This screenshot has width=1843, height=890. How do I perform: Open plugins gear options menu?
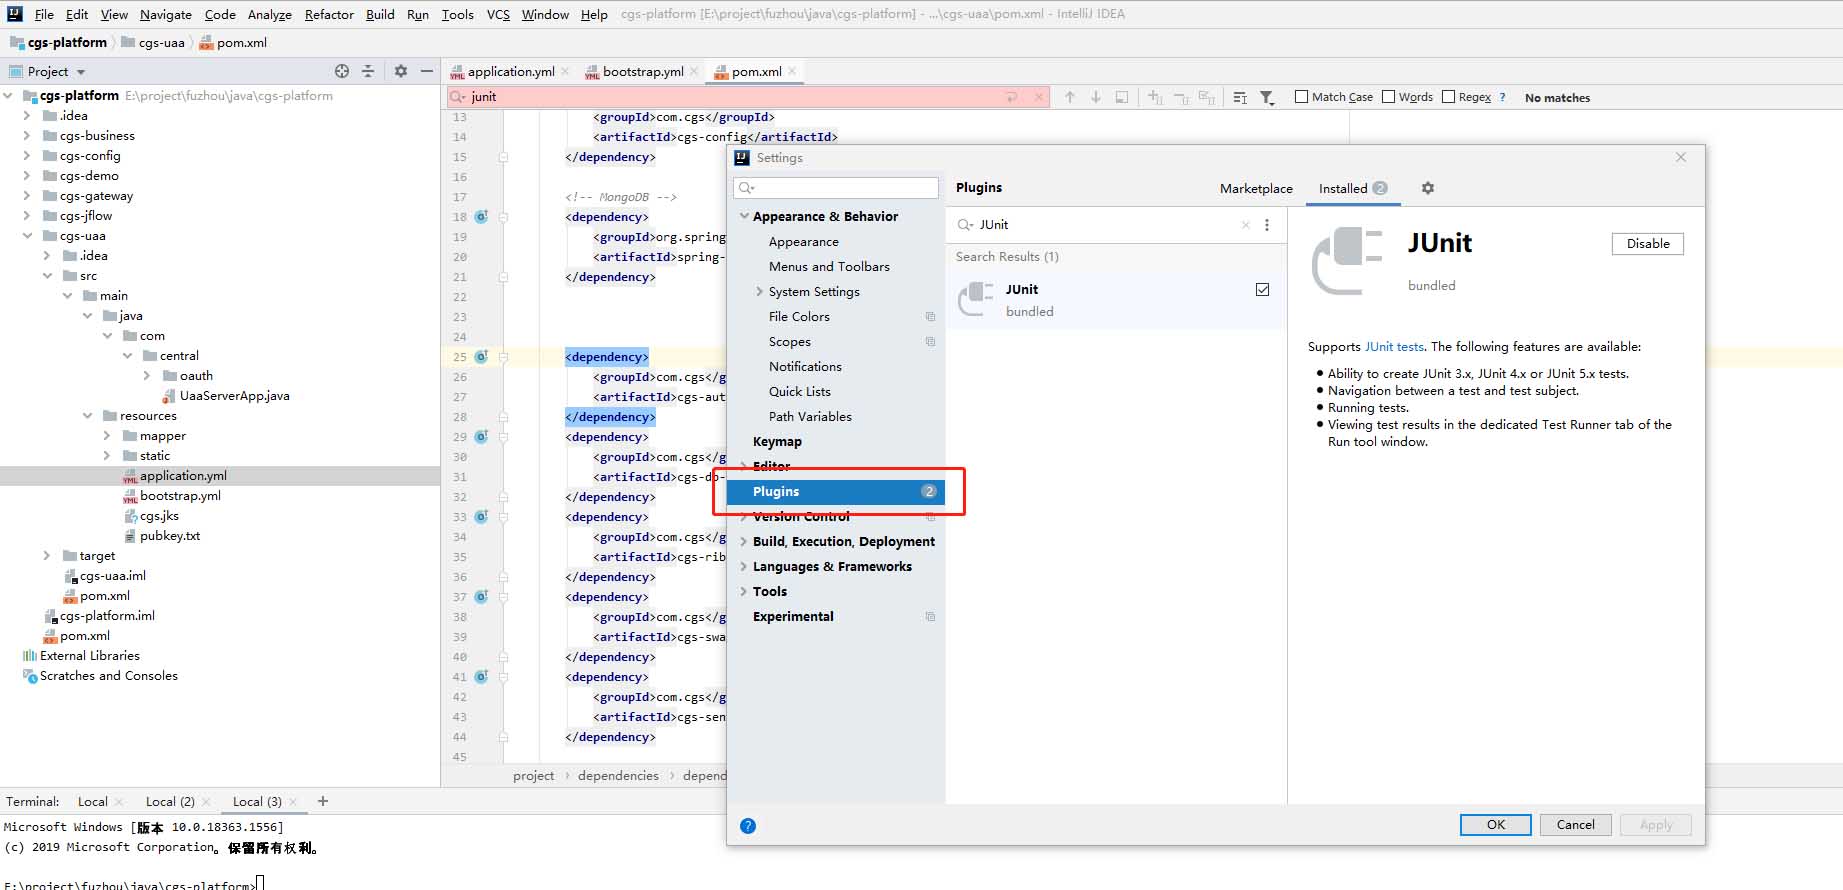(1428, 188)
